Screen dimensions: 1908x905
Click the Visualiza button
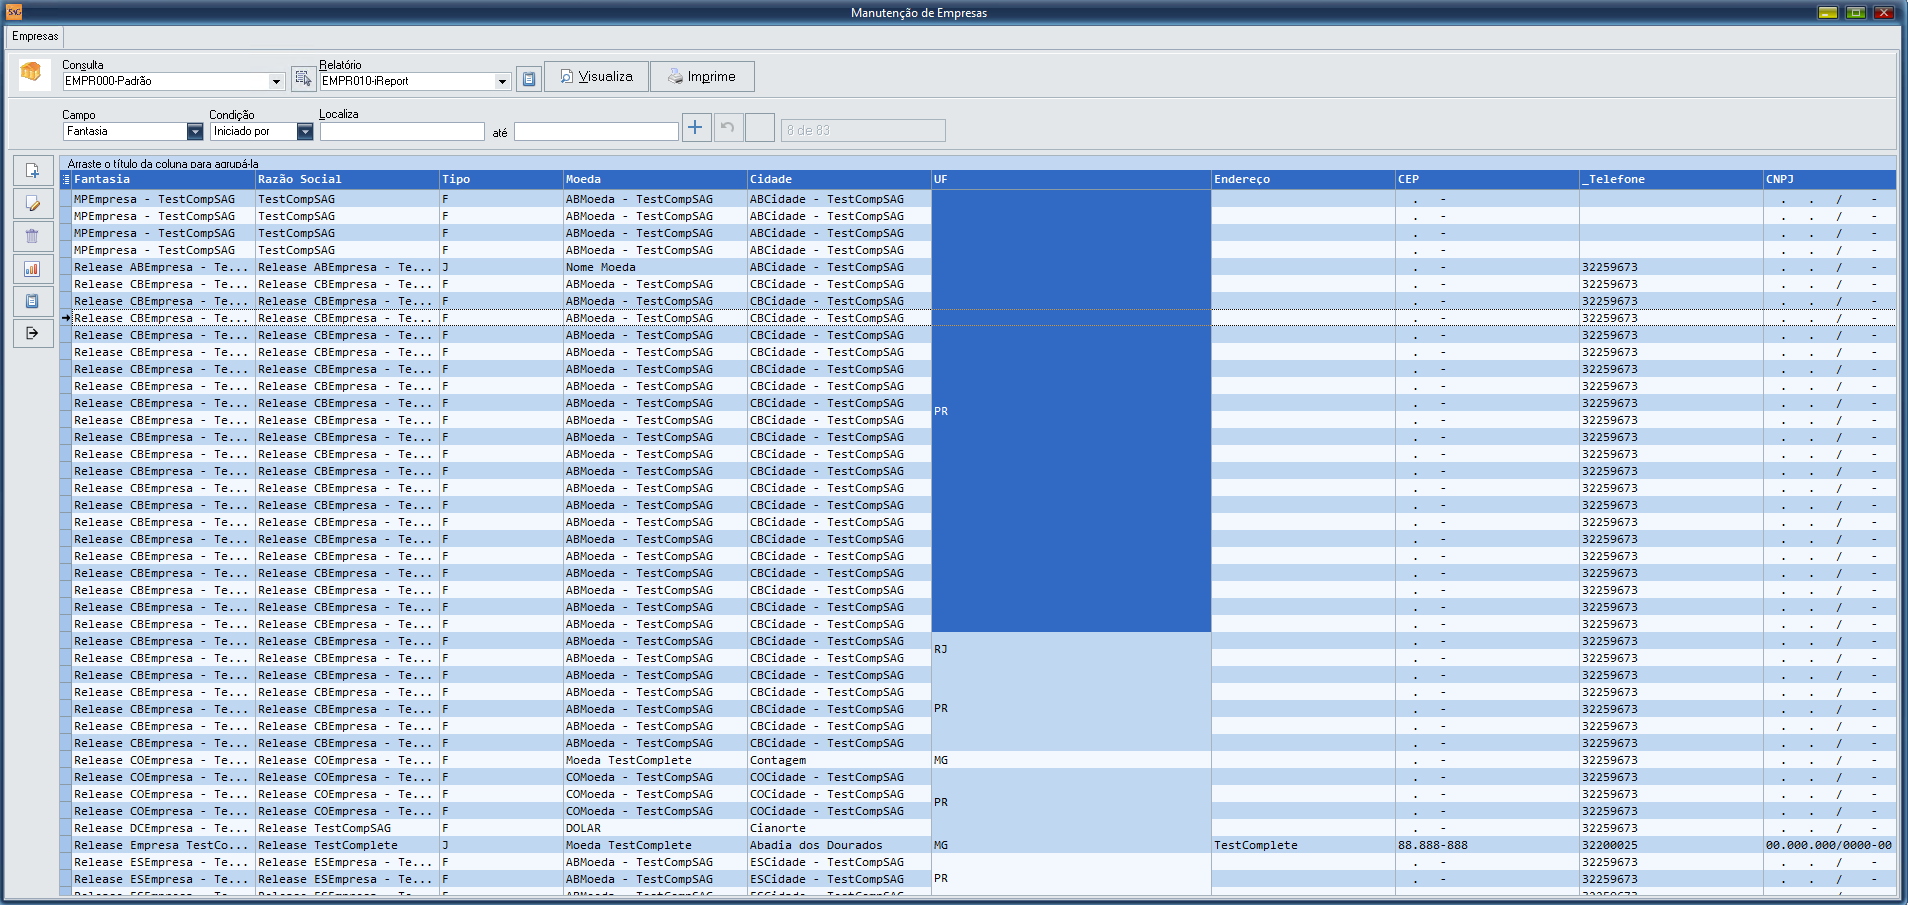(x=597, y=76)
